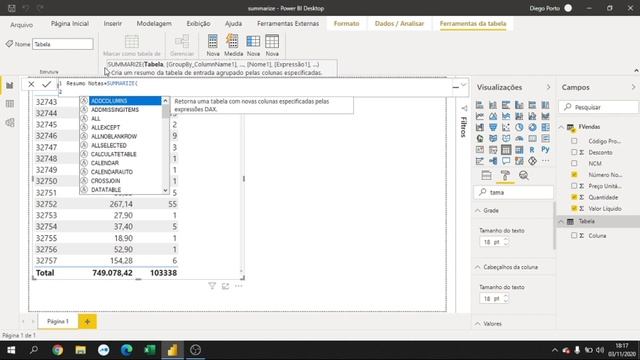640x360 pixels.
Task: Select the Q&A speech bubble visual
Action: pos(506,161)
